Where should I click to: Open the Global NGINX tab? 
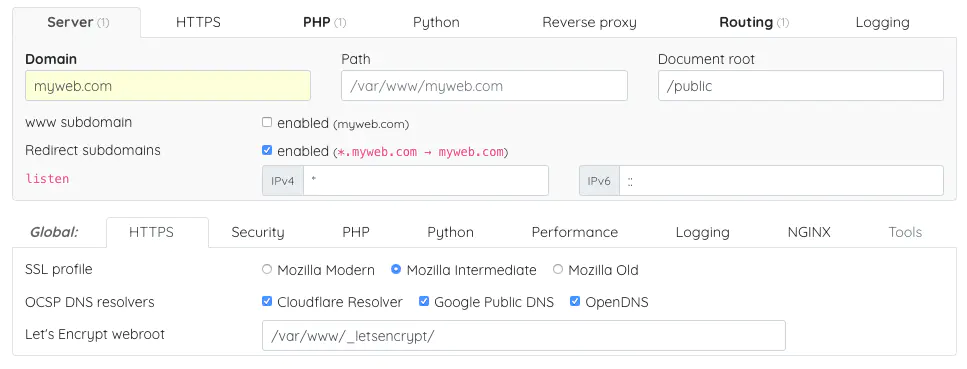(x=809, y=233)
